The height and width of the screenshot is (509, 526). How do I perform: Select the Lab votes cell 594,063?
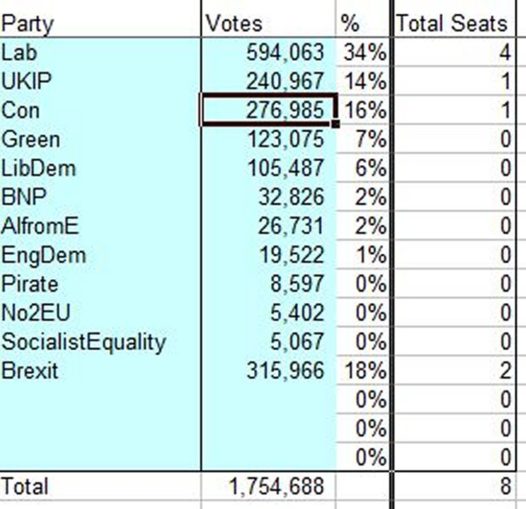pyautogui.click(x=268, y=52)
